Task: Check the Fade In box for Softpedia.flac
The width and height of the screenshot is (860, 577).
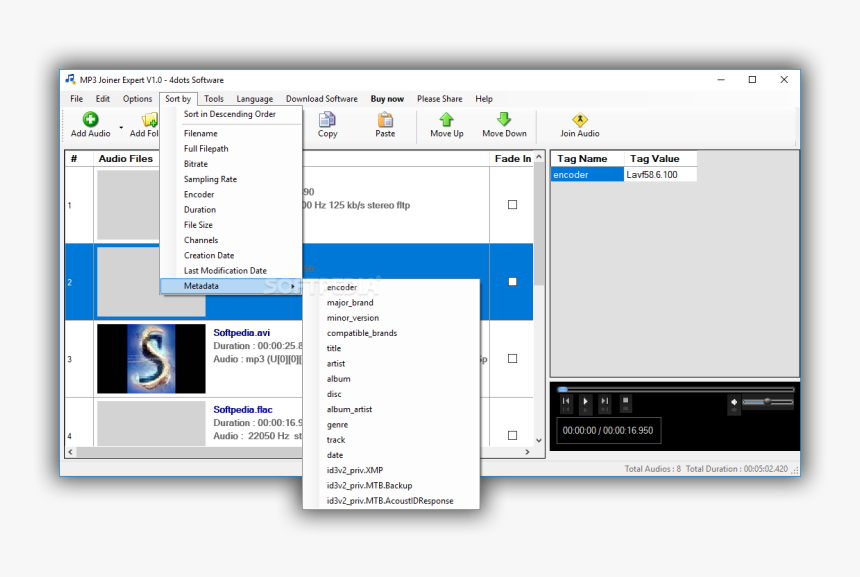Action: pyautogui.click(x=512, y=435)
